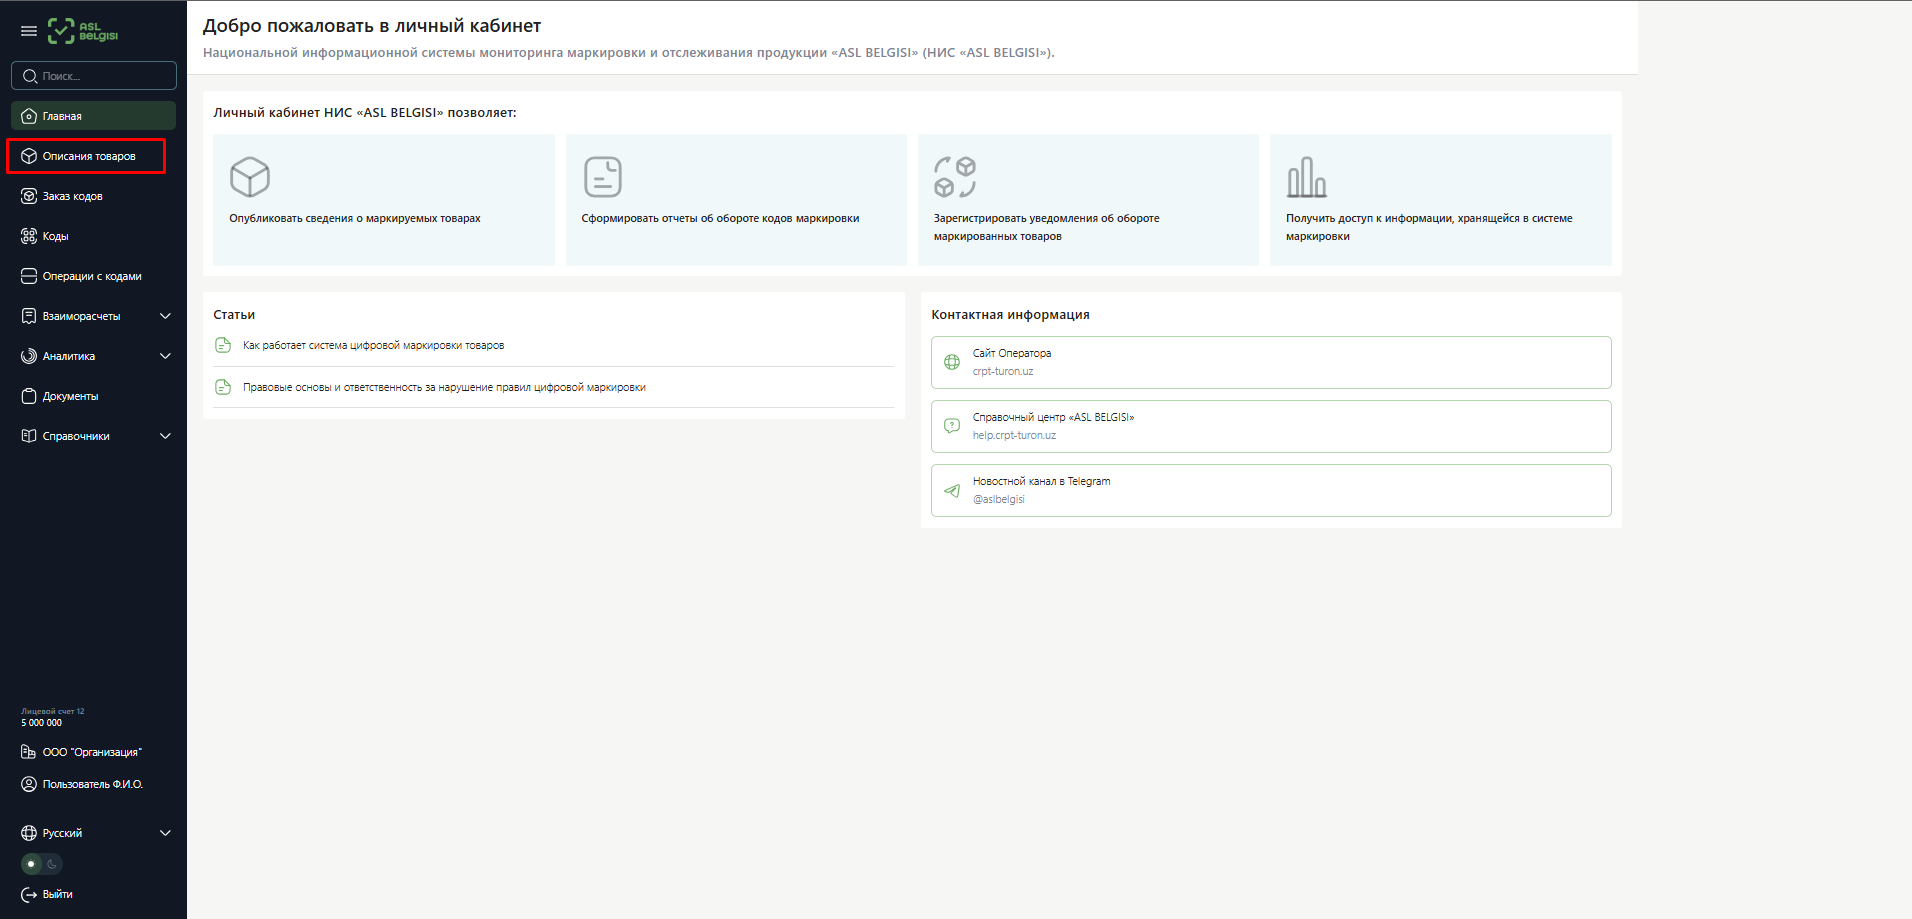Click the receipt icon beside Взаиморасчеты

[x=29, y=316]
